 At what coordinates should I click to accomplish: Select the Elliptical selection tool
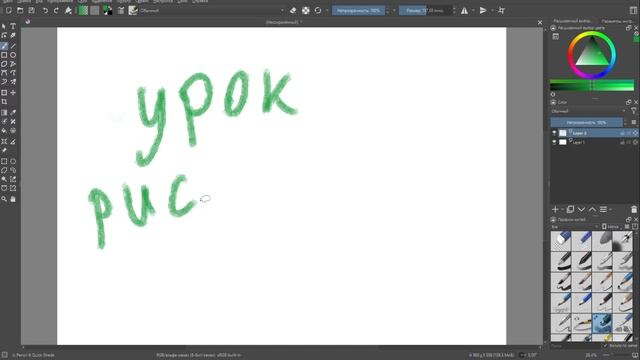point(13,161)
